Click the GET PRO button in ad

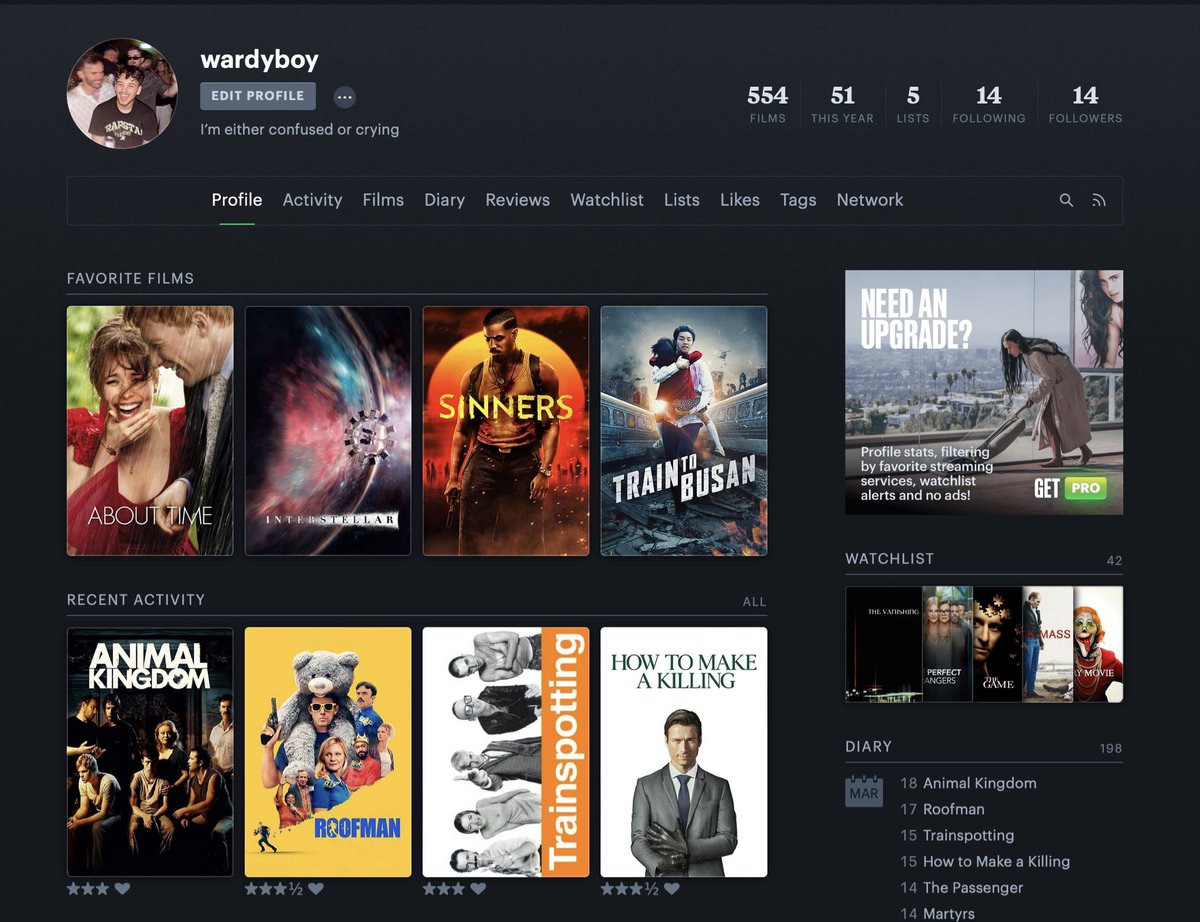1071,489
